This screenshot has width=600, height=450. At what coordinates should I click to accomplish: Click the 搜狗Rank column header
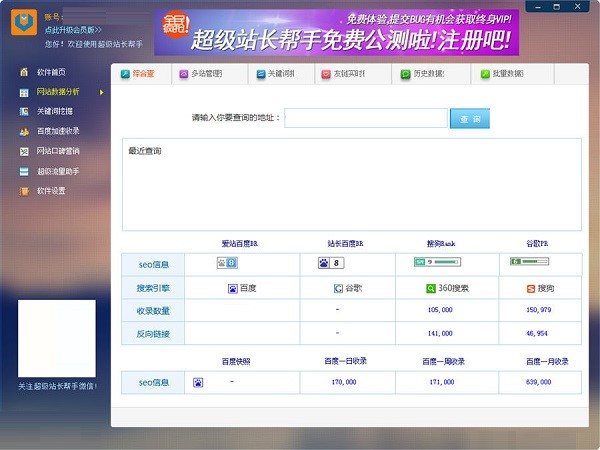tap(441, 243)
